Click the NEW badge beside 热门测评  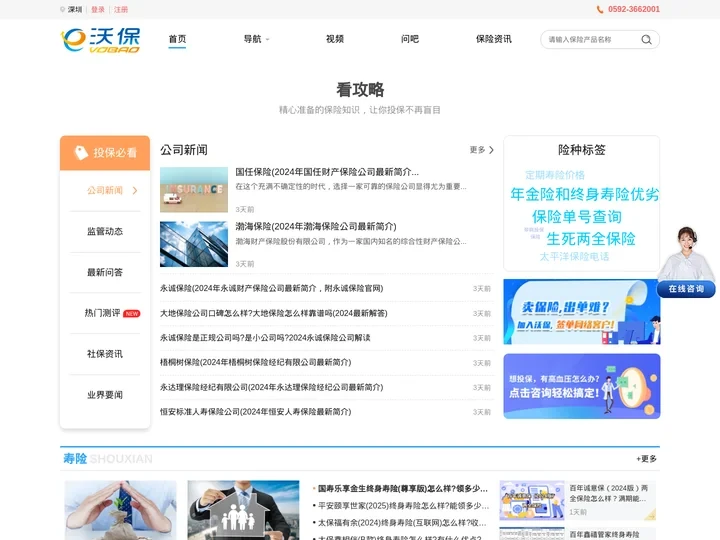(132, 314)
